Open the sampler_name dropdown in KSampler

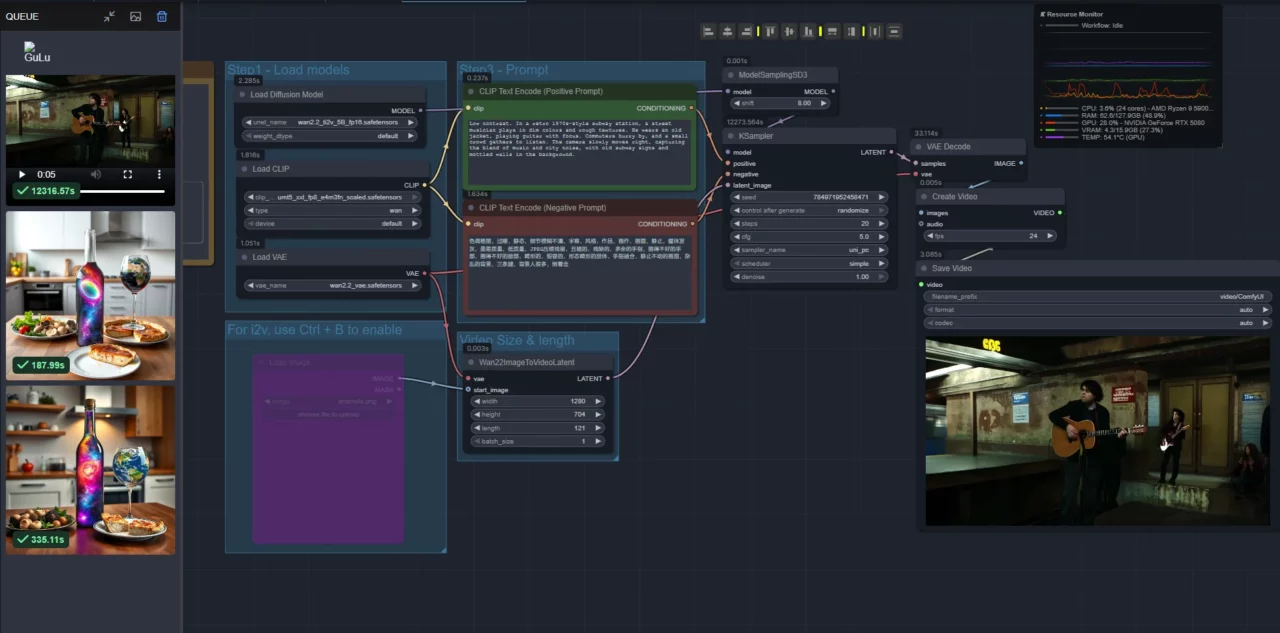[808, 250]
